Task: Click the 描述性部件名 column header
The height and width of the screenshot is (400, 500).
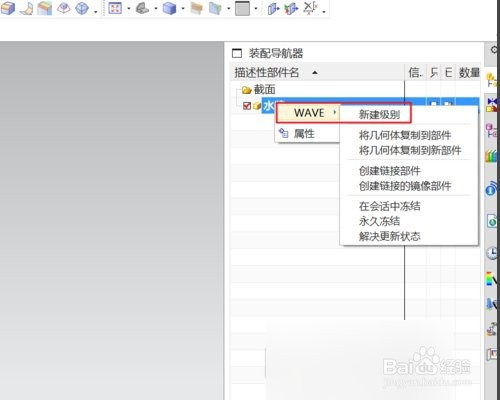Action: [318, 72]
